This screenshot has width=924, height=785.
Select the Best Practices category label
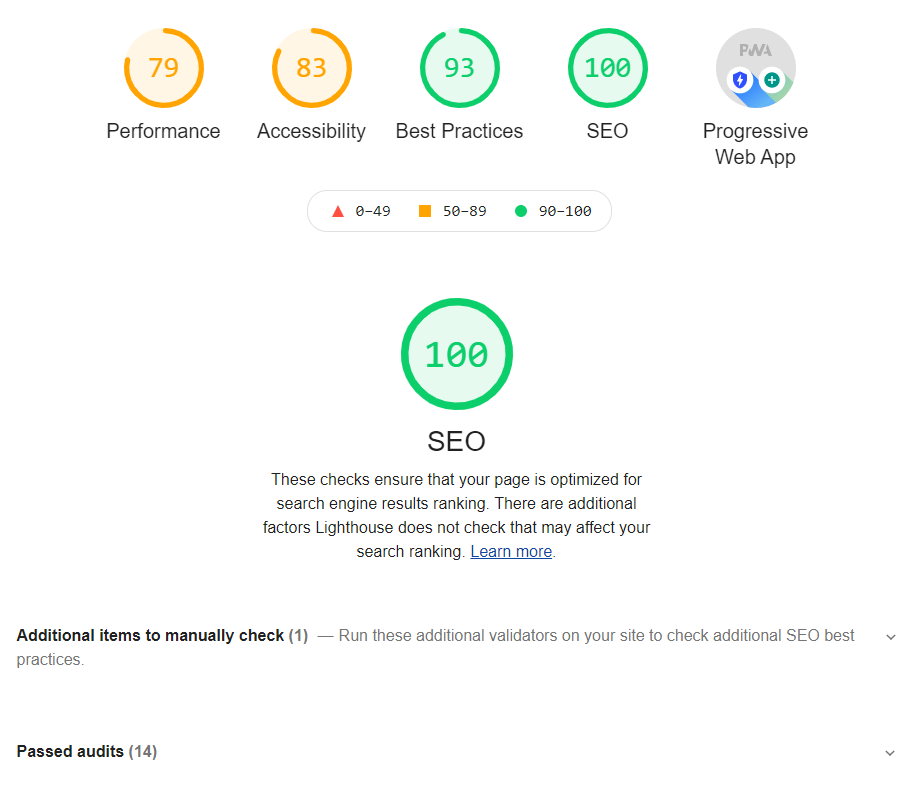click(459, 131)
